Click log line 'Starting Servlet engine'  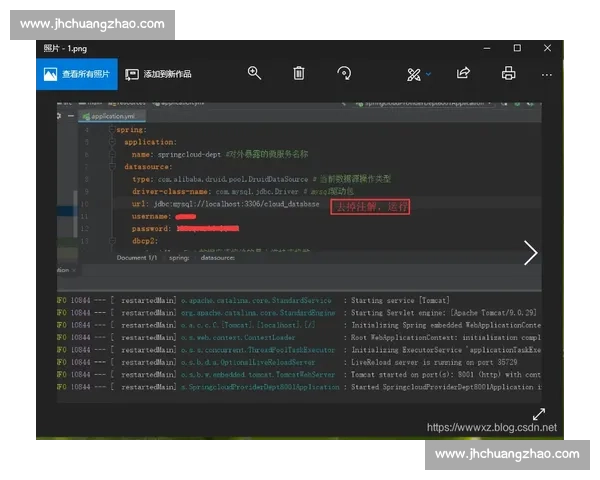[x=443, y=313]
